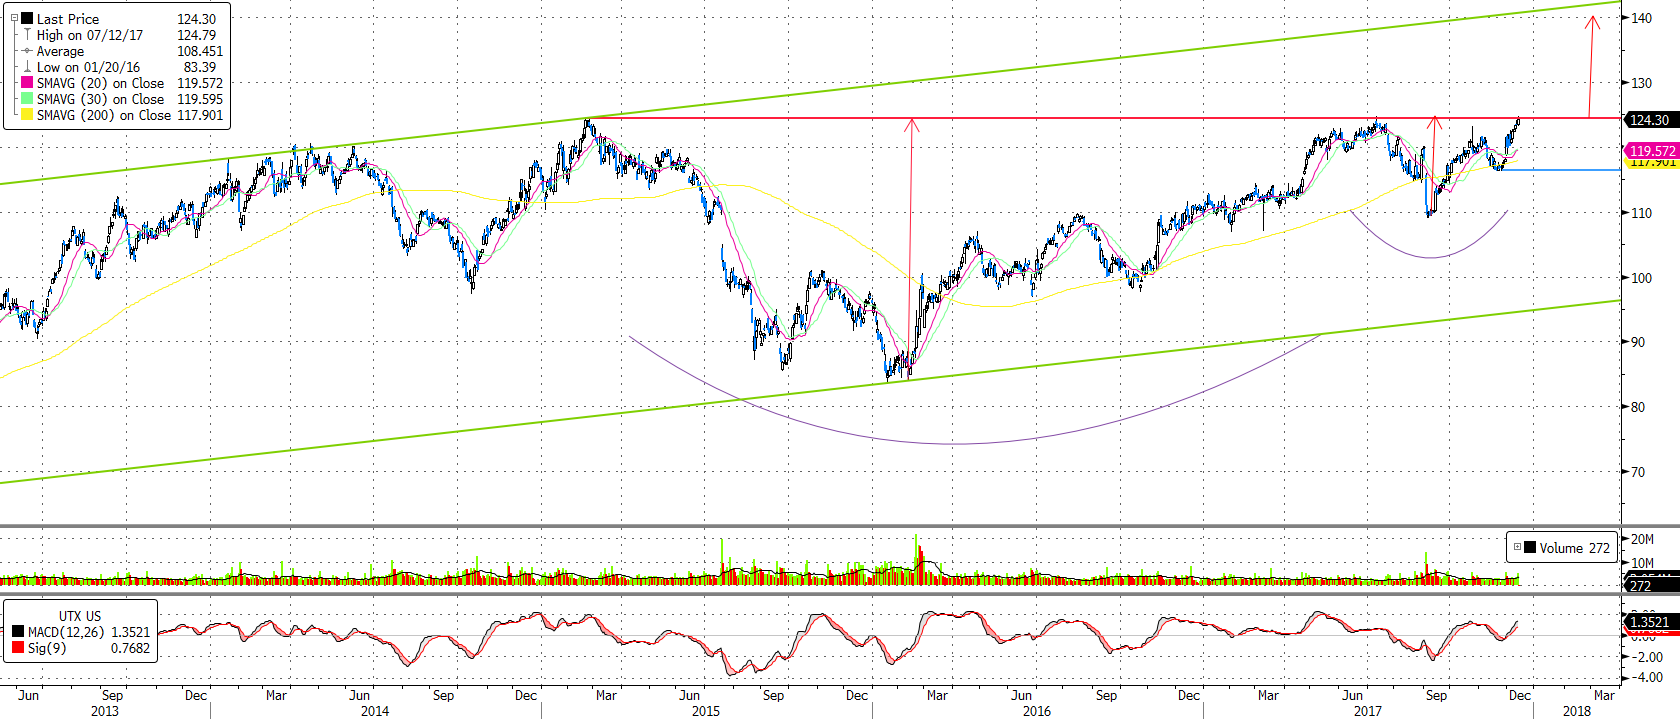Click the magenta 119.572 axis tag
The height and width of the screenshot is (723, 1680).
click(x=1652, y=151)
